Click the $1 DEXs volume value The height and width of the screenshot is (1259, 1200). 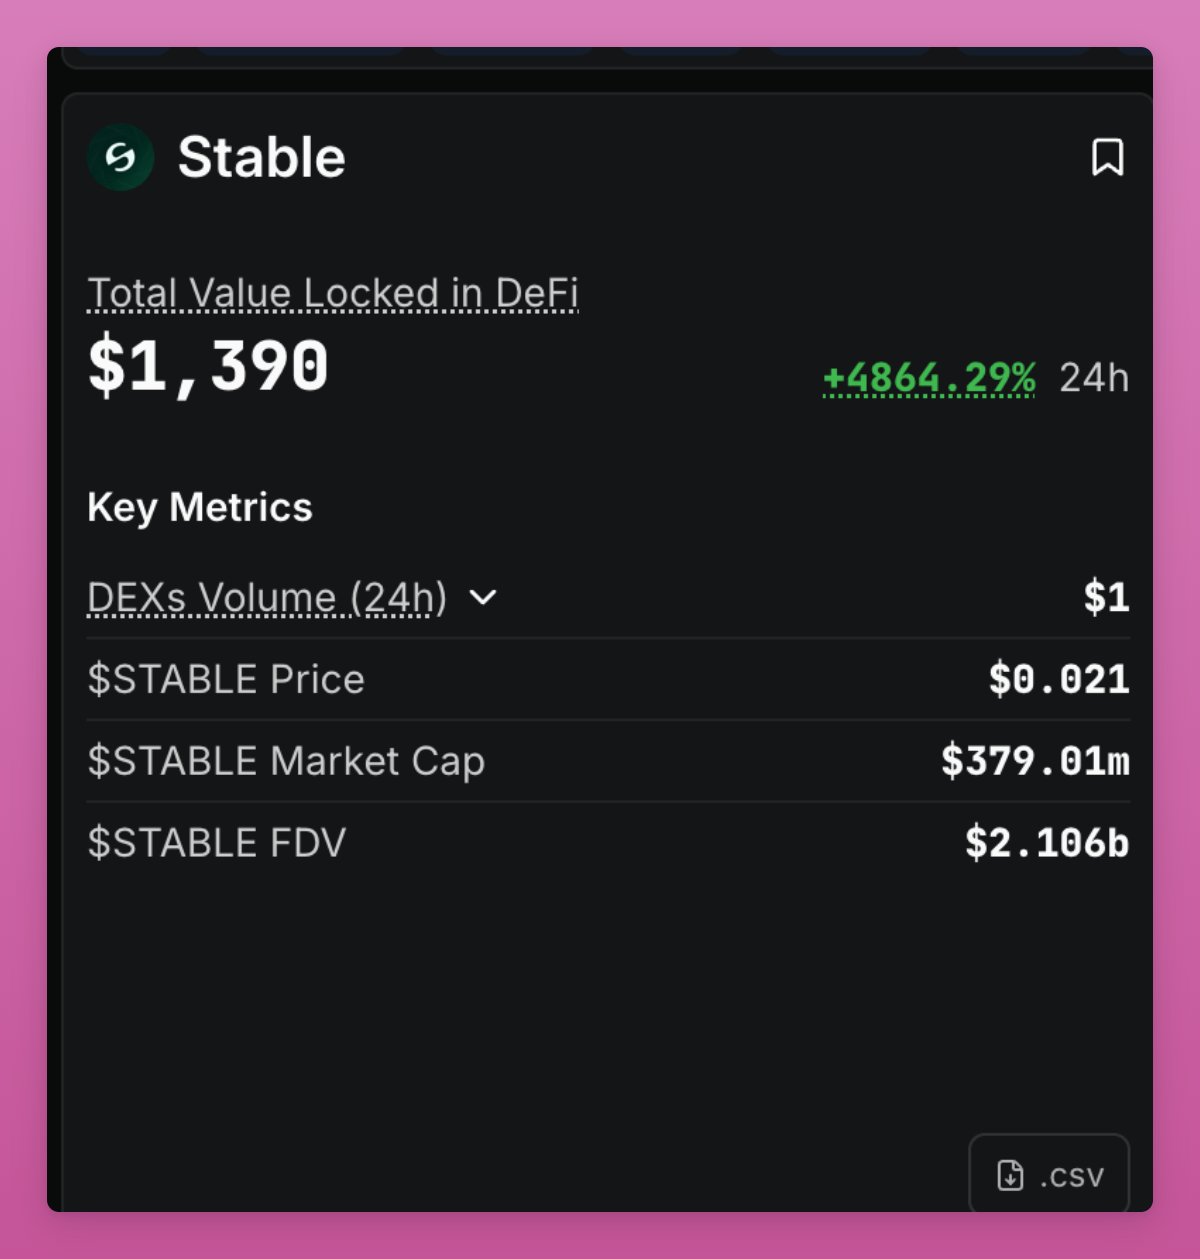tap(1106, 598)
